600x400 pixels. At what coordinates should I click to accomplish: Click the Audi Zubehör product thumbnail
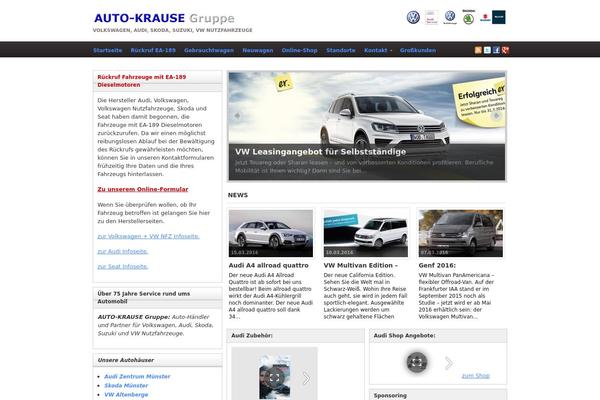pos(274,376)
